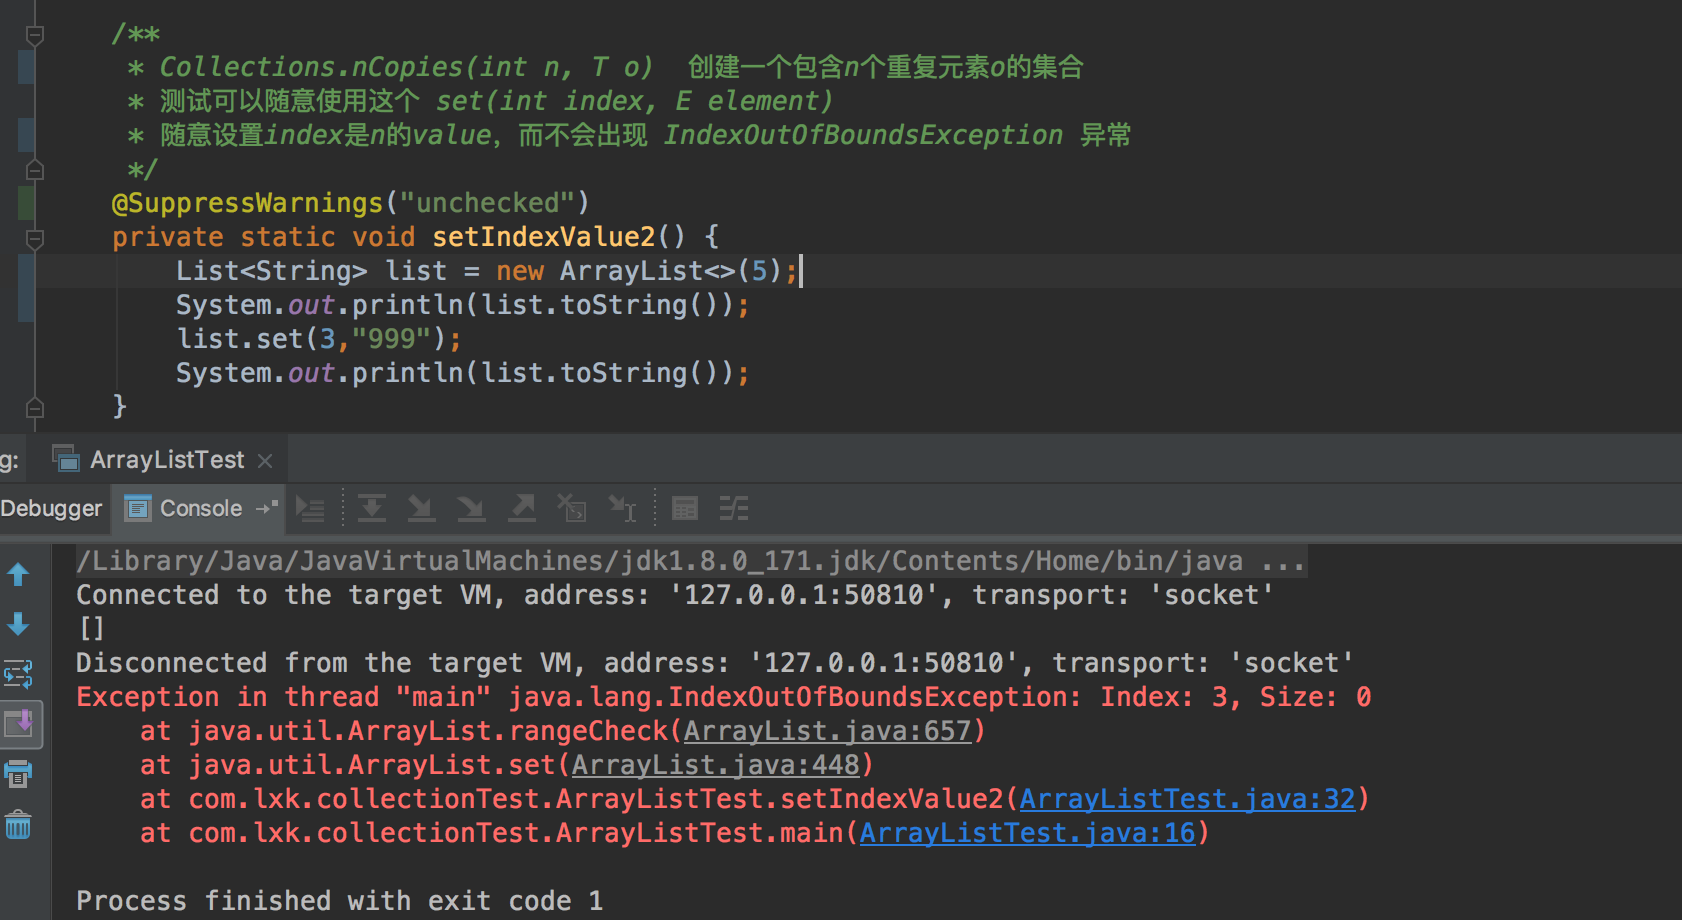Open the Evaluate Expression calculator icon
This screenshot has height=920, width=1682.
[684, 508]
